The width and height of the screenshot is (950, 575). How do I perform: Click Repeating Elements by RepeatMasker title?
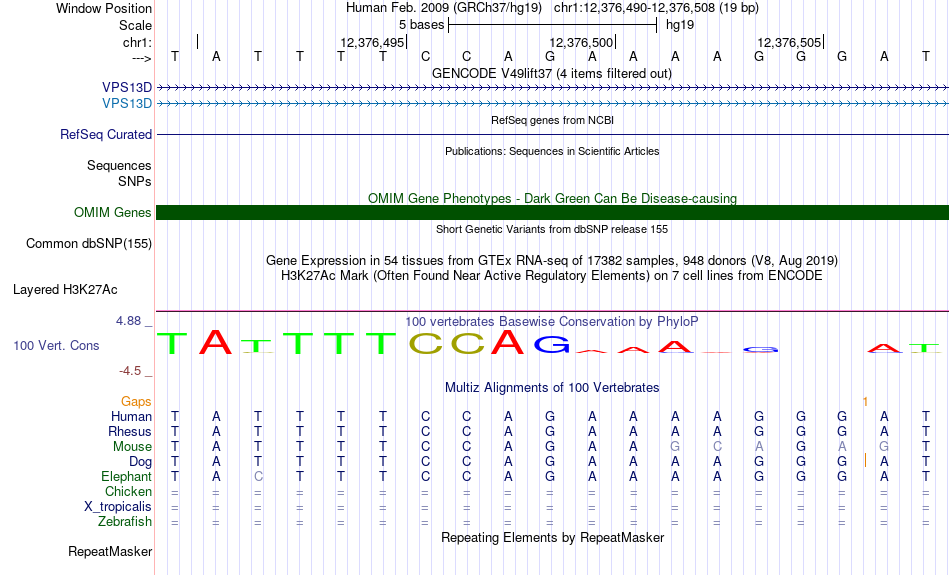coord(552,538)
